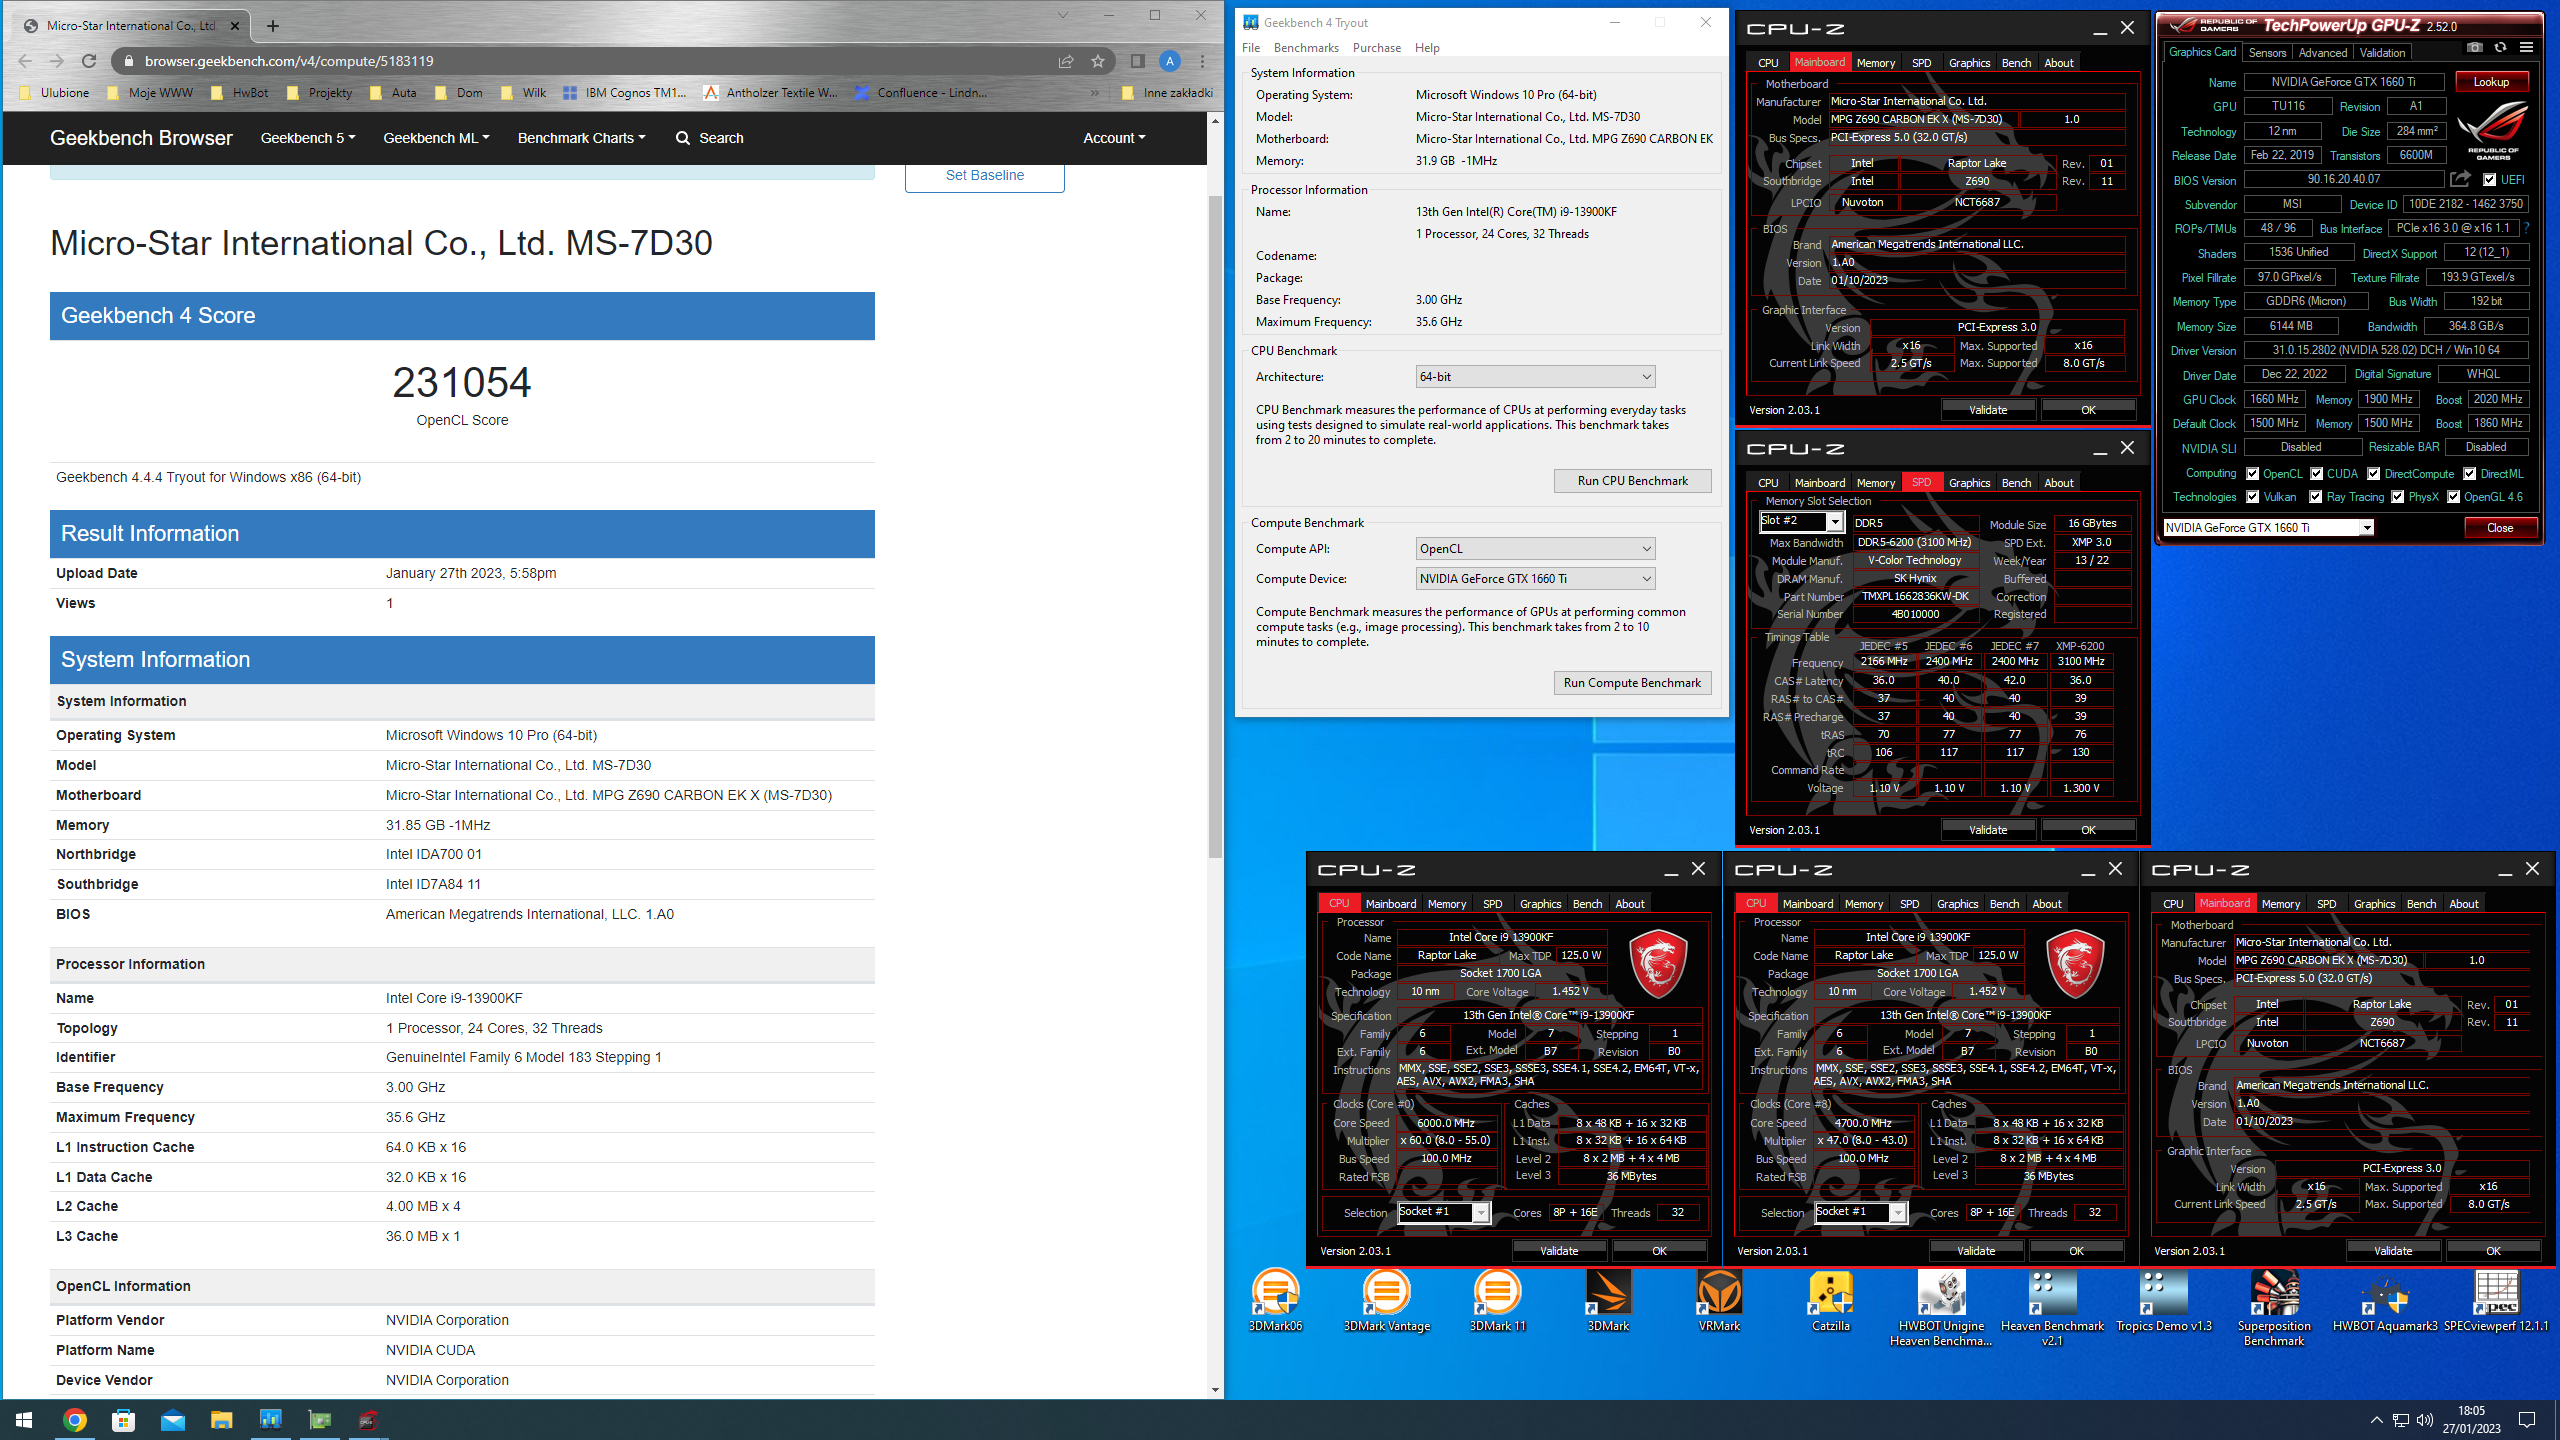
Task: Click the Chrome page vertical scrollbar
Action: 1215,527
